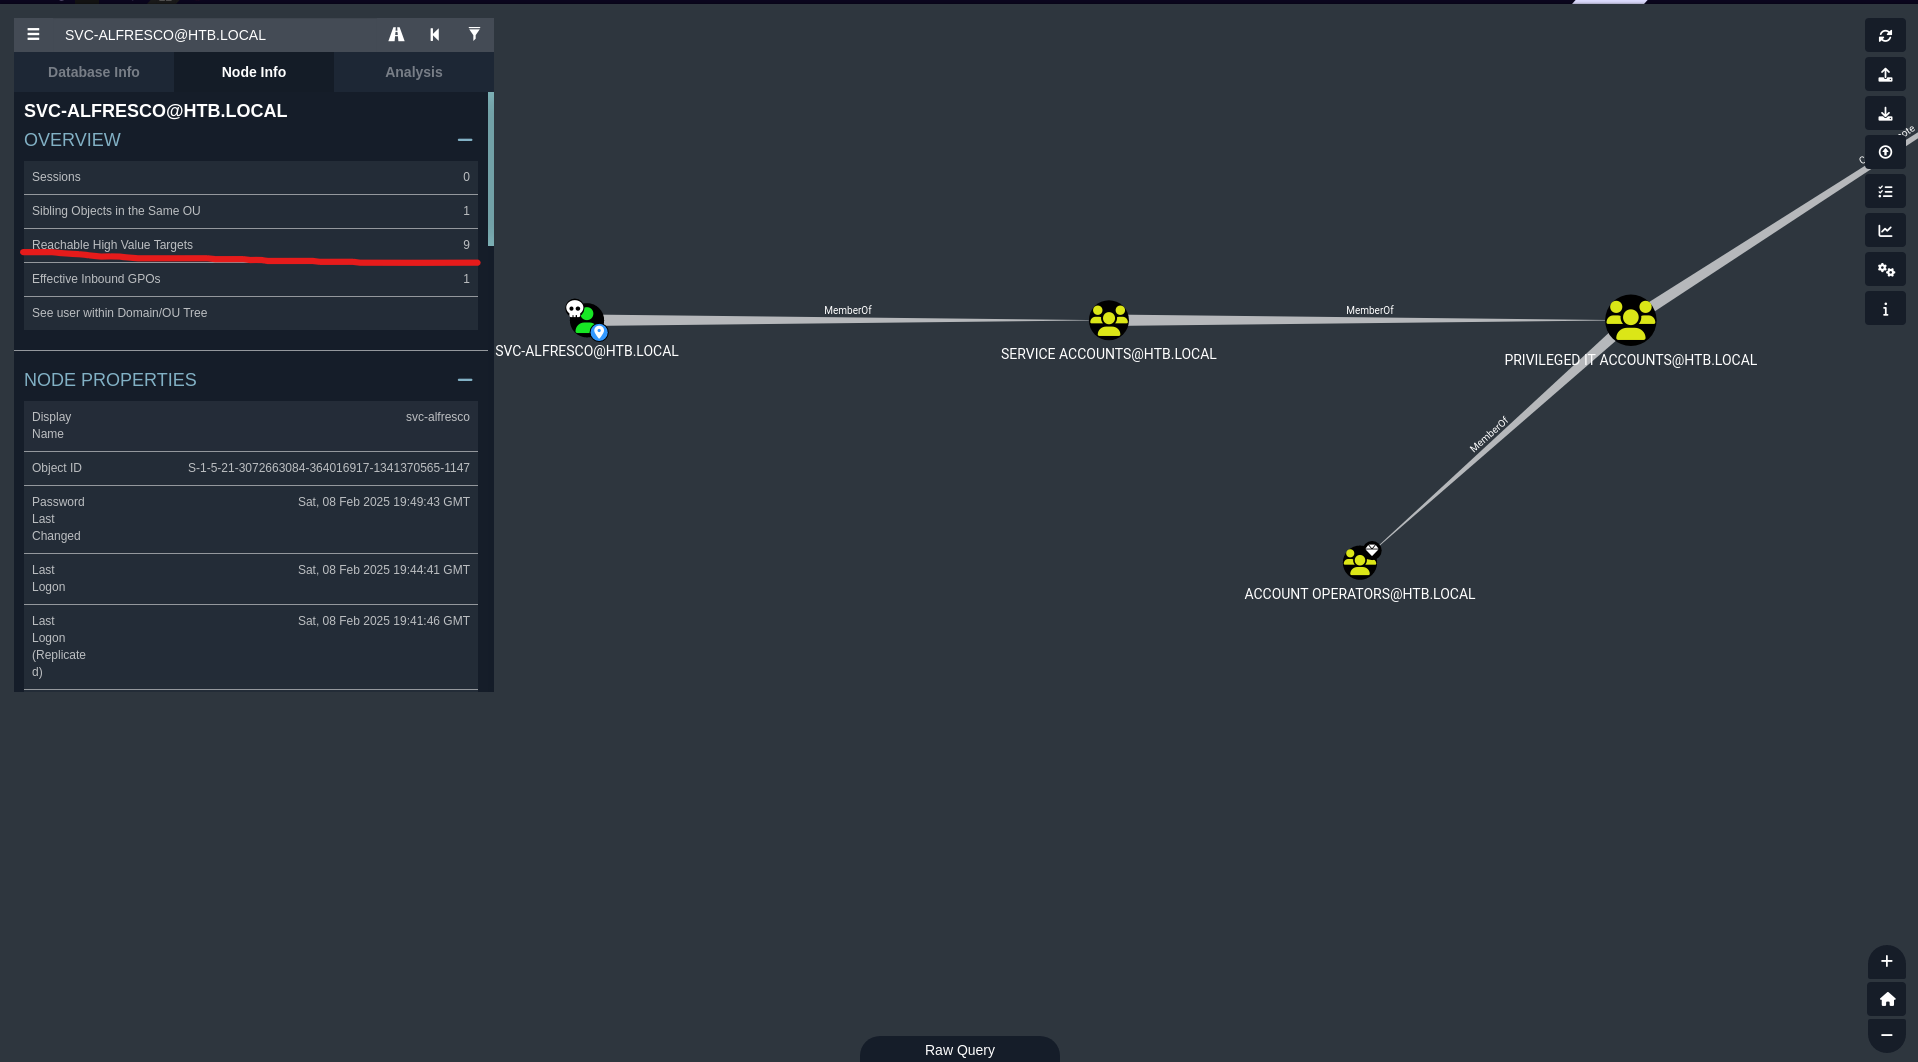The width and height of the screenshot is (1918, 1062).
Task: Click the Export Graph upload-tray icon
Action: [x=1884, y=75]
